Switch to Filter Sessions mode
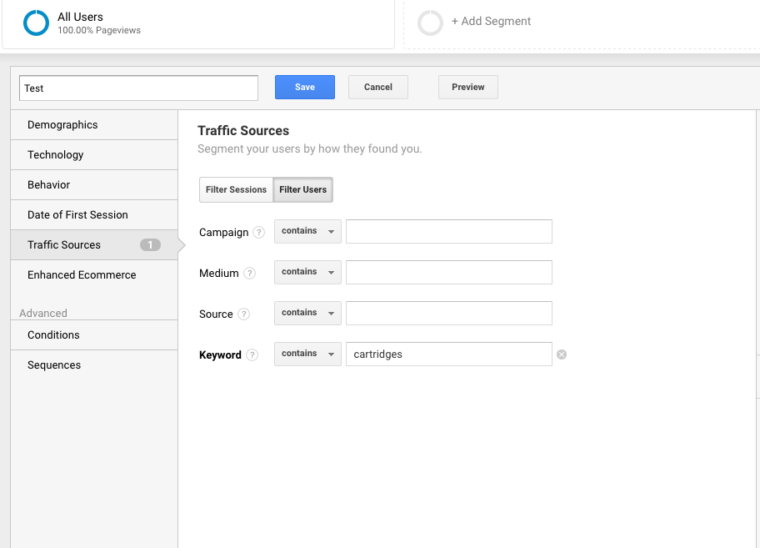The height and width of the screenshot is (548, 760). (236, 190)
